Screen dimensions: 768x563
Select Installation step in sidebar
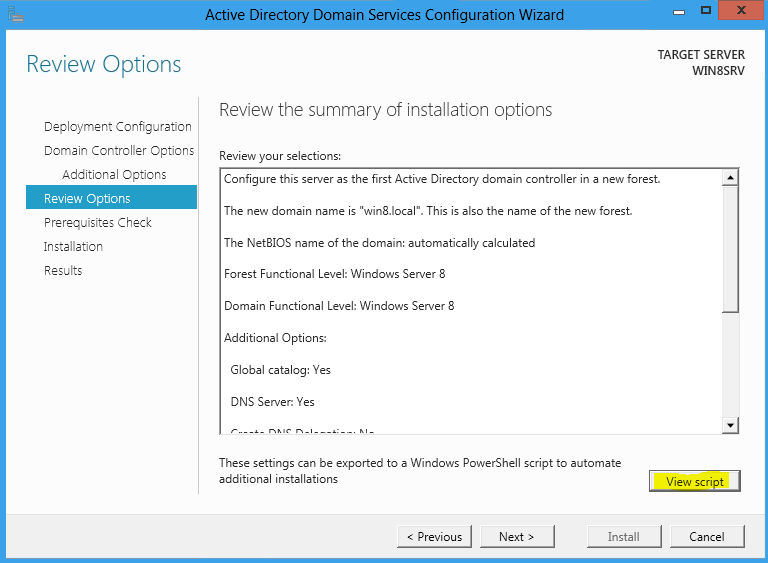[73, 246]
